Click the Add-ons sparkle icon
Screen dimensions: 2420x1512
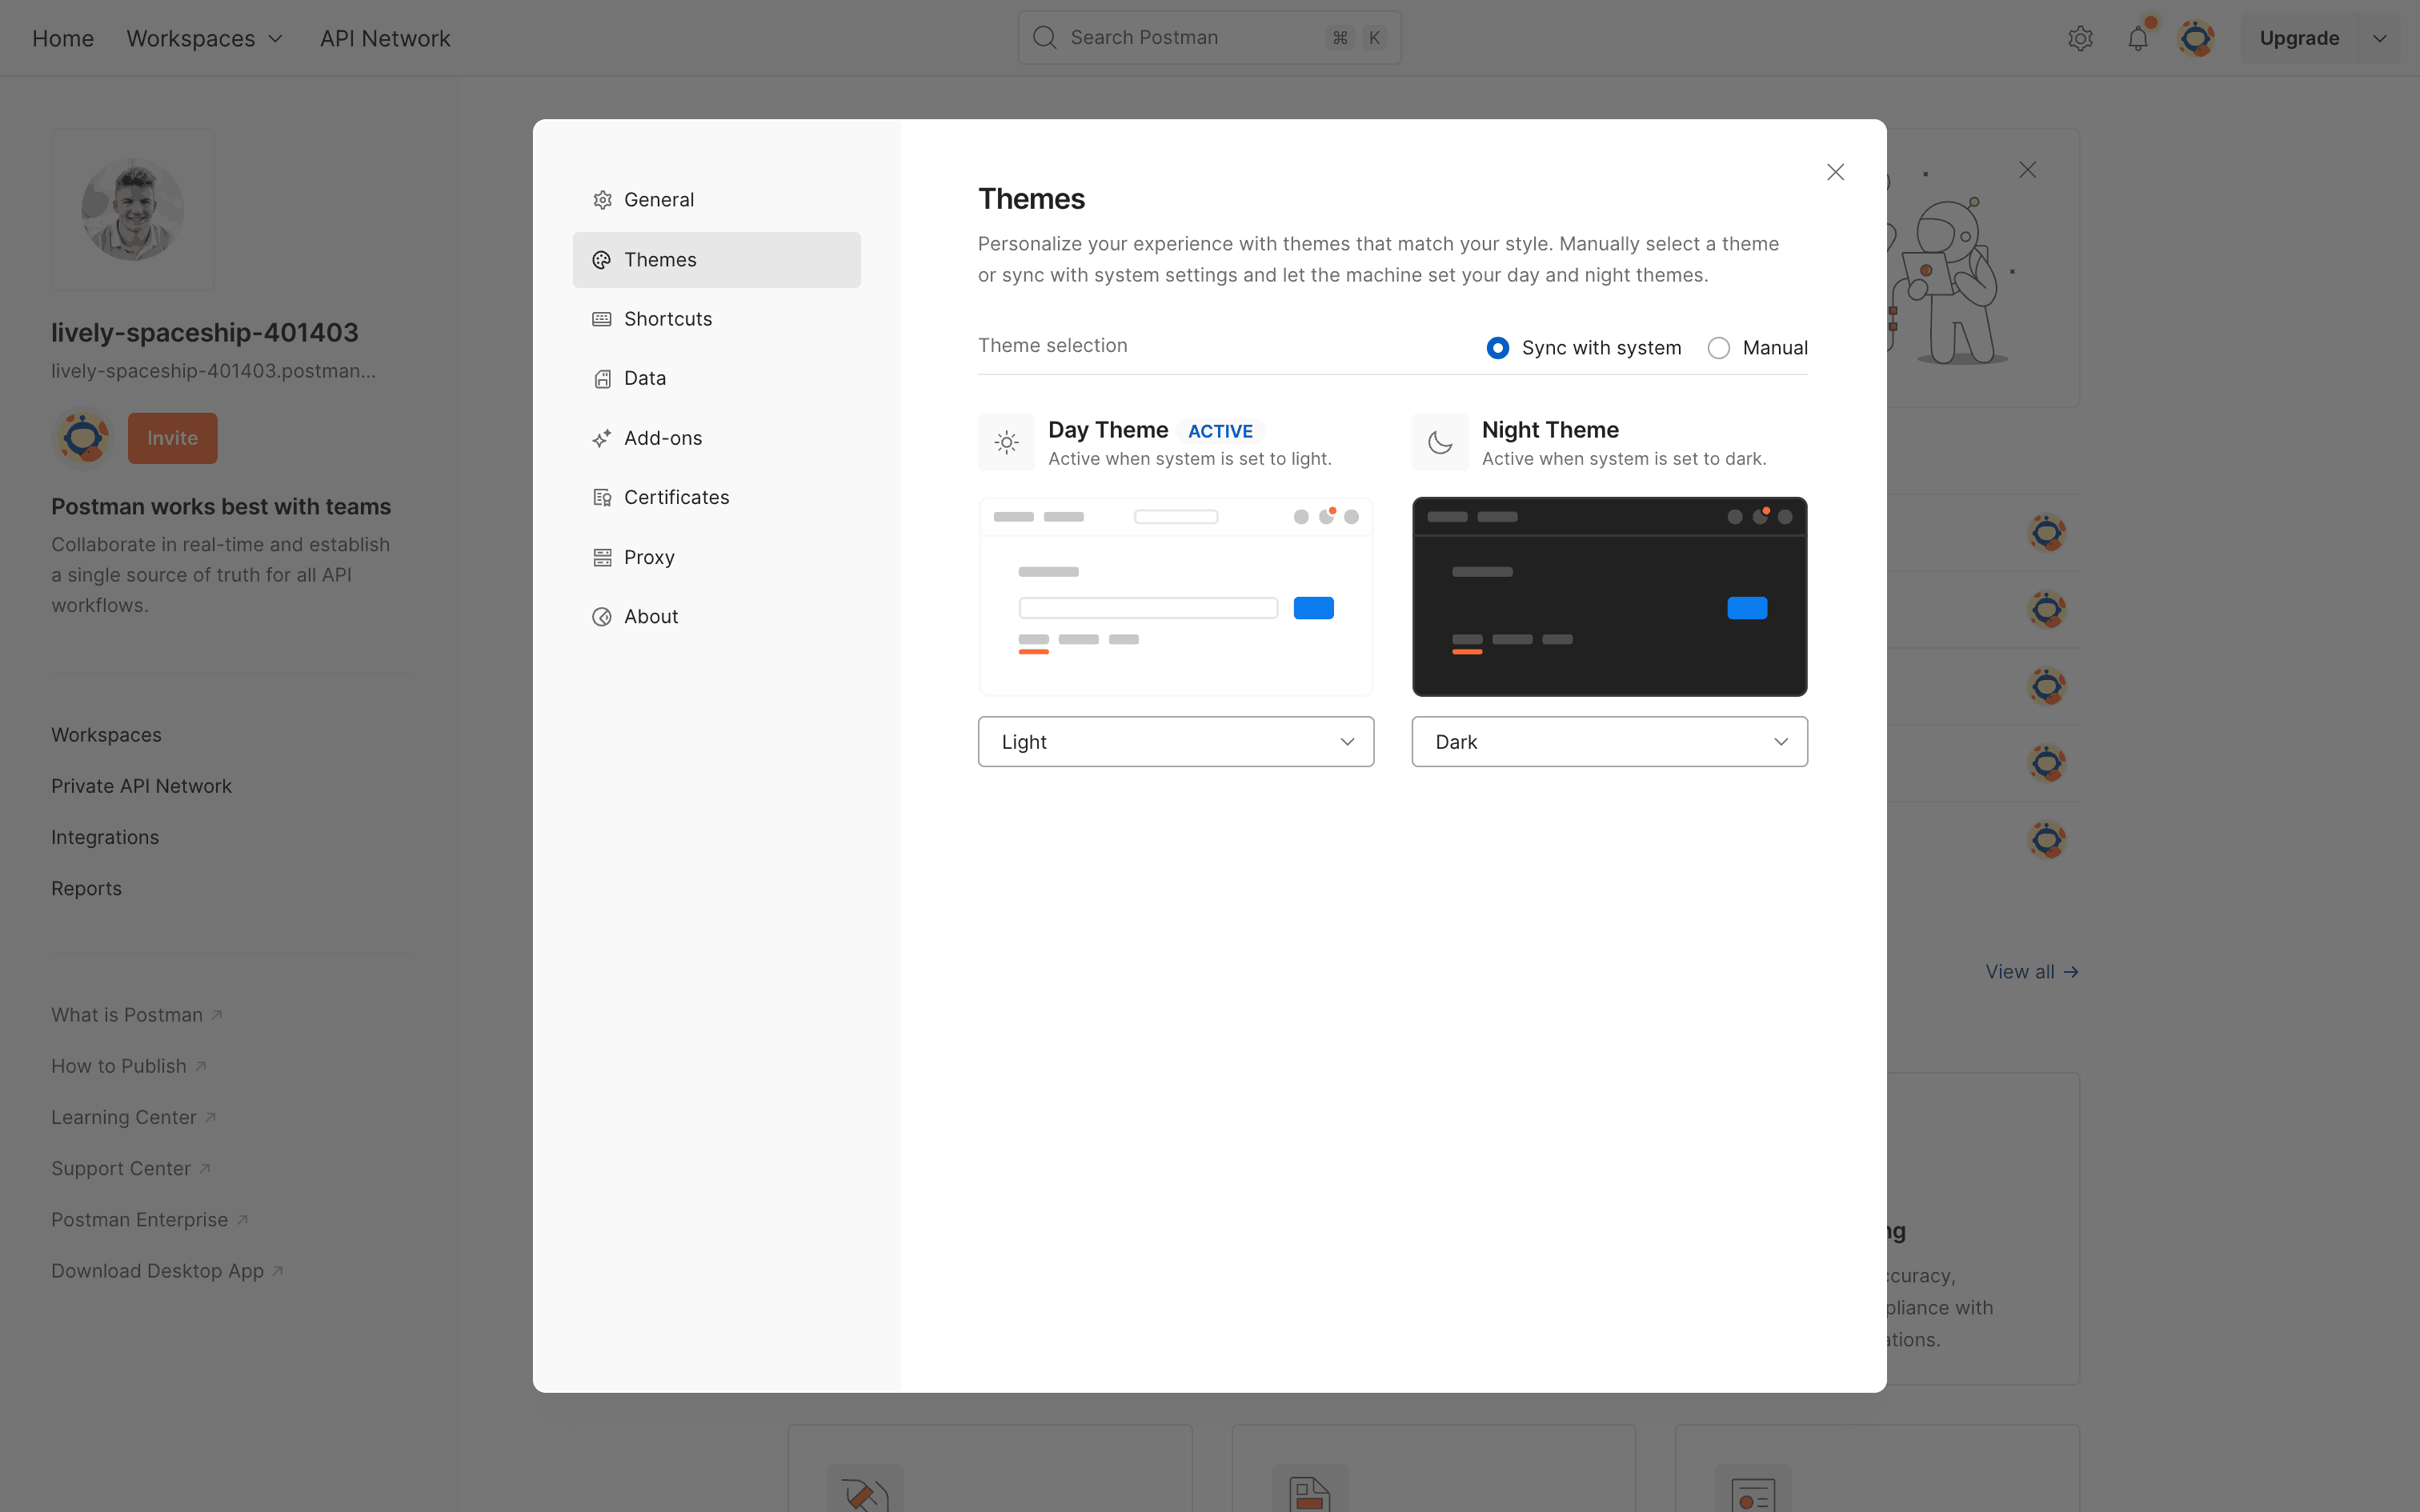602,438
